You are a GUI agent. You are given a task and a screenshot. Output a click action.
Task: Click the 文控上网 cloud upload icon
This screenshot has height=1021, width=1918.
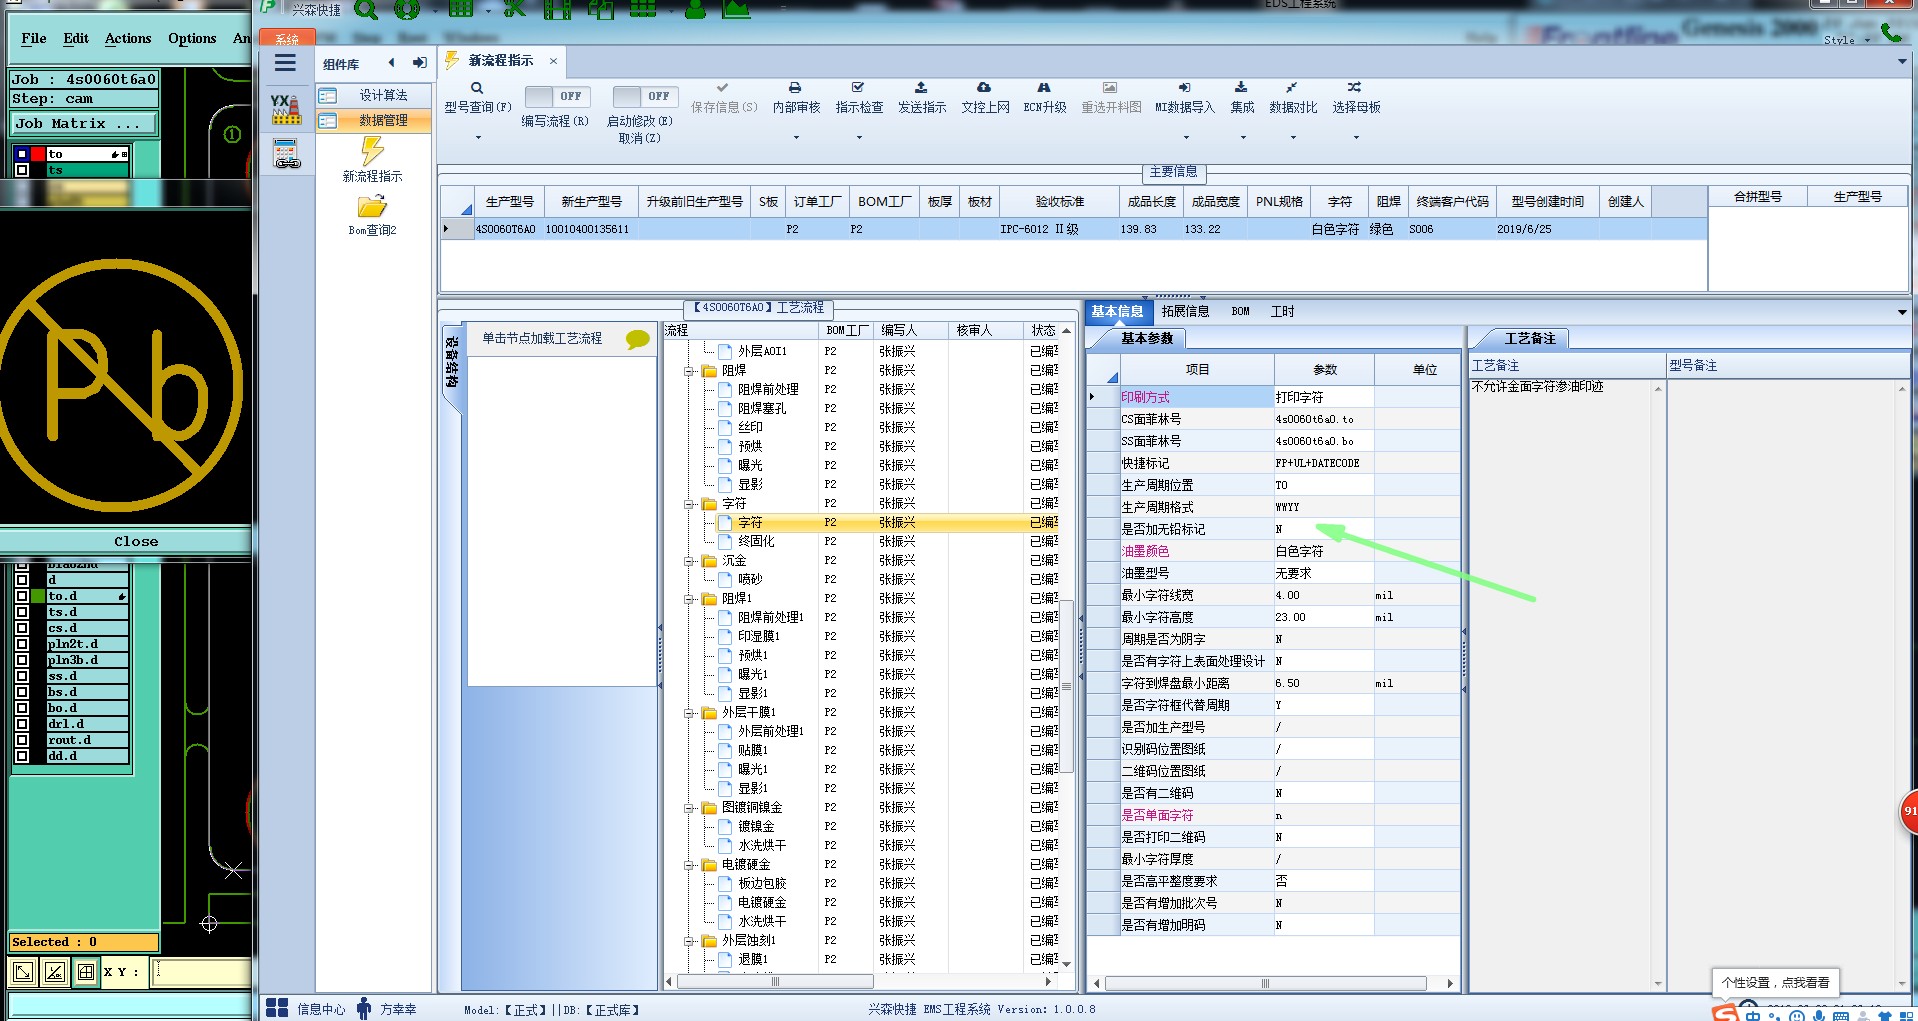(984, 88)
